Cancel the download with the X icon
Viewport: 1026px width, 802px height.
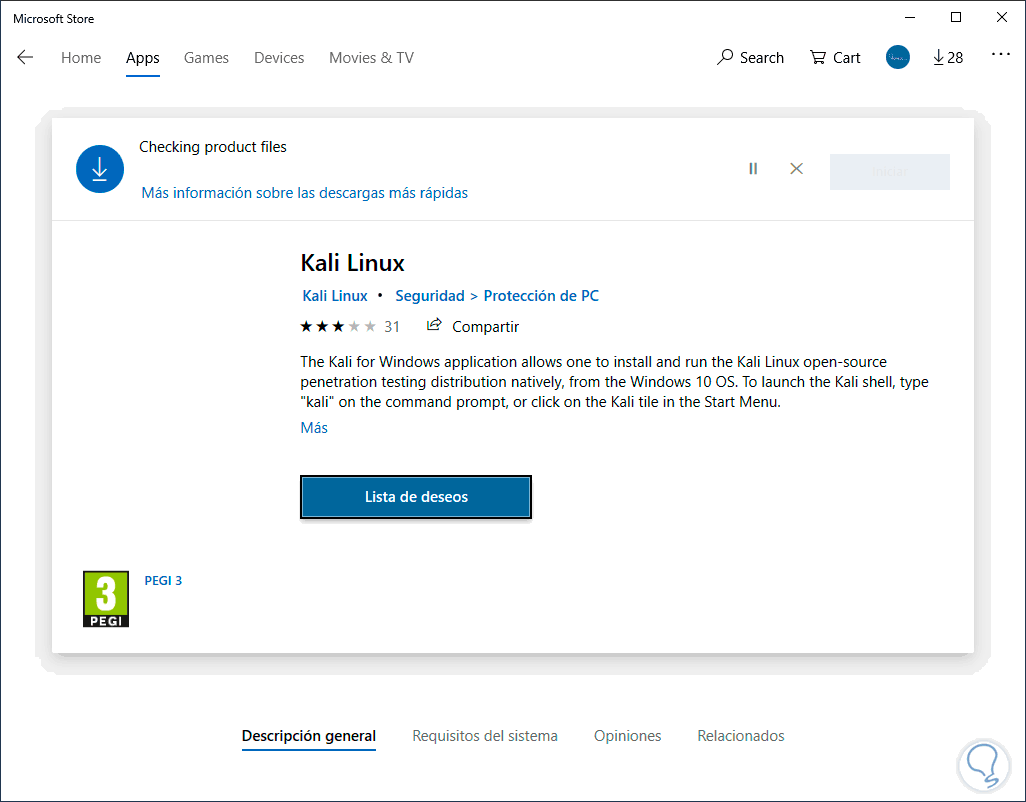(796, 169)
